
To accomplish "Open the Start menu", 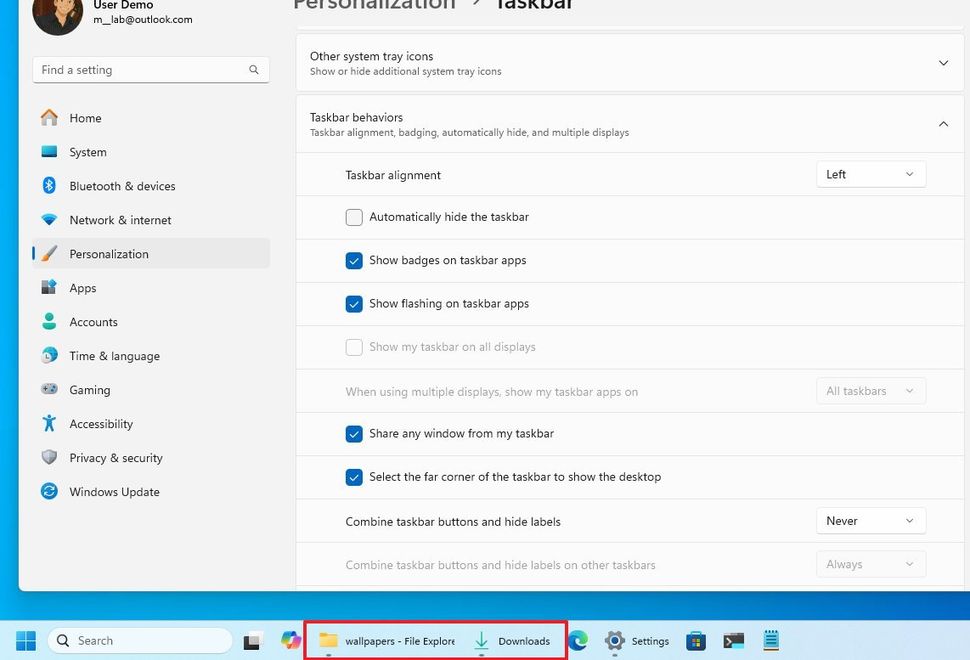I will pos(24,640).
